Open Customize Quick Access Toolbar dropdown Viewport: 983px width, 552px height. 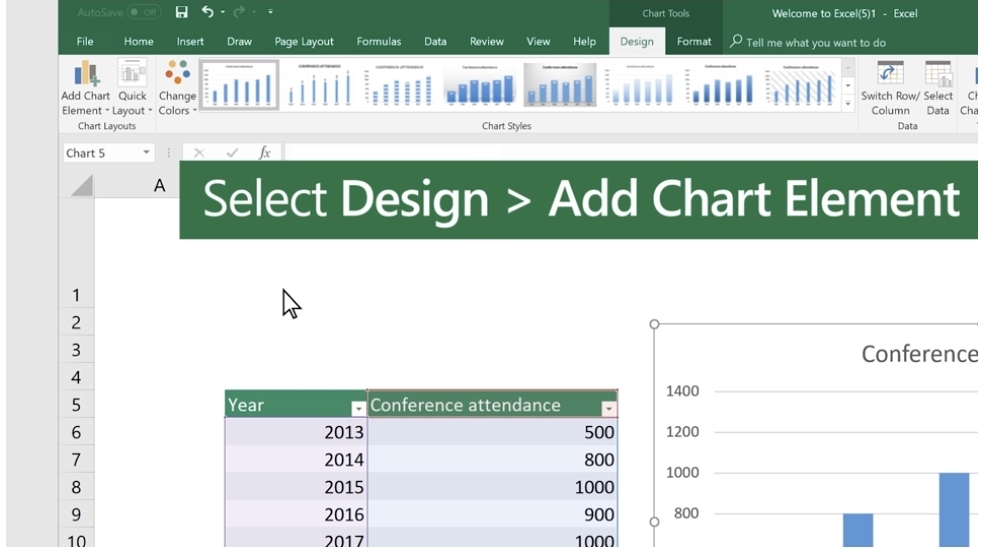point(270,12)
